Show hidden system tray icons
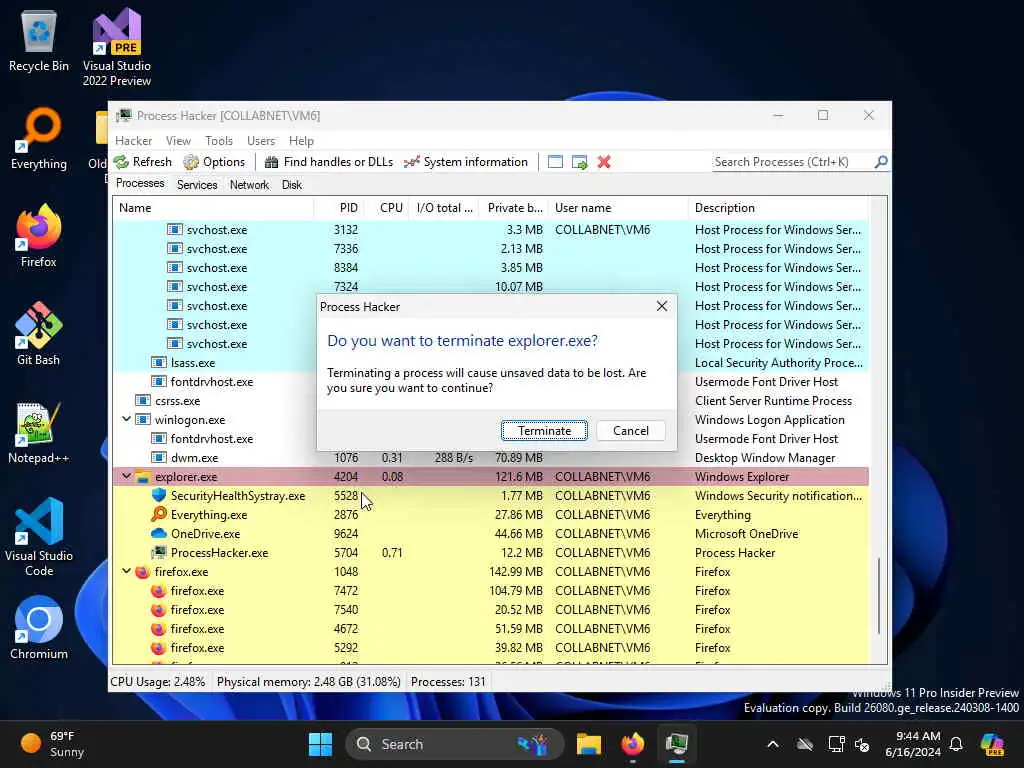This screenshot has height=768, width=1024. tap(773, 744)
